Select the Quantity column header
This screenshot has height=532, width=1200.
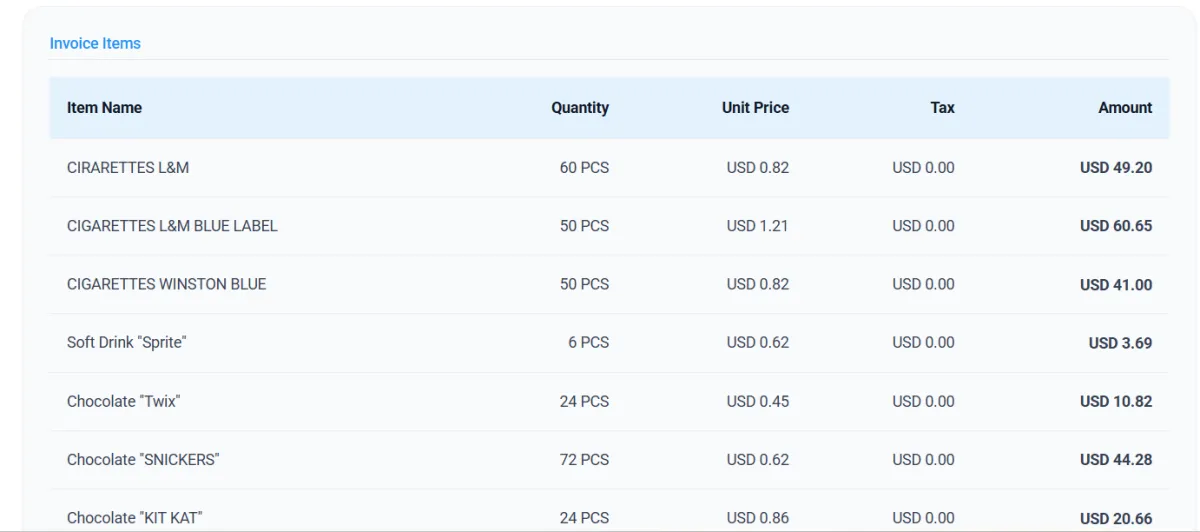pyautogui.click(x=580, y=107)
